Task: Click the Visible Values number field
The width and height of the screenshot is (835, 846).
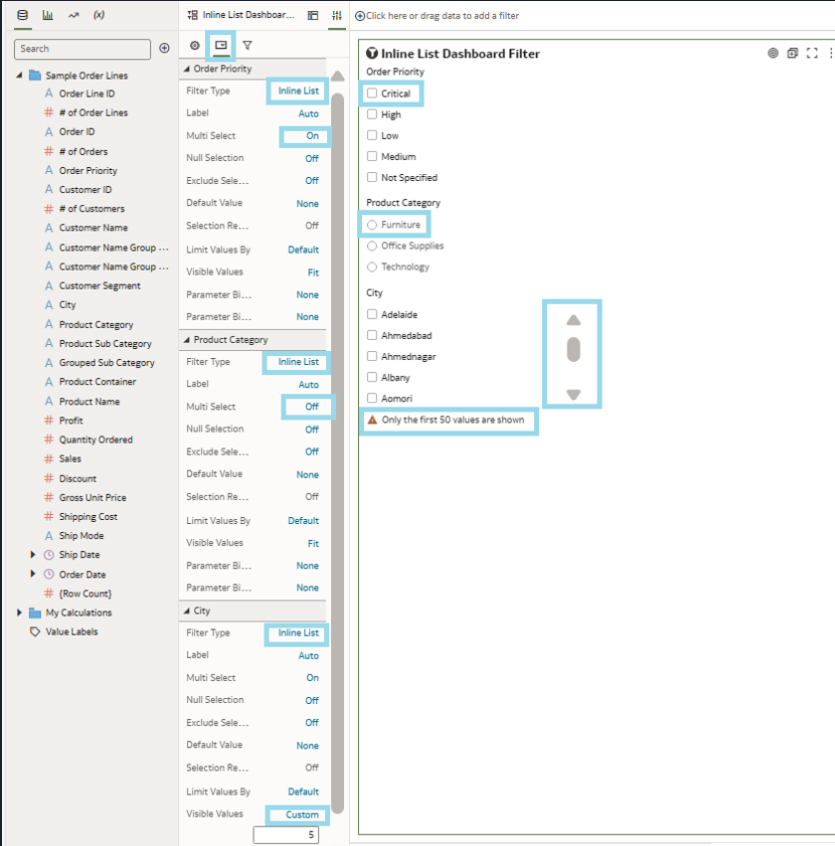Action: click(x=285, y=835)
